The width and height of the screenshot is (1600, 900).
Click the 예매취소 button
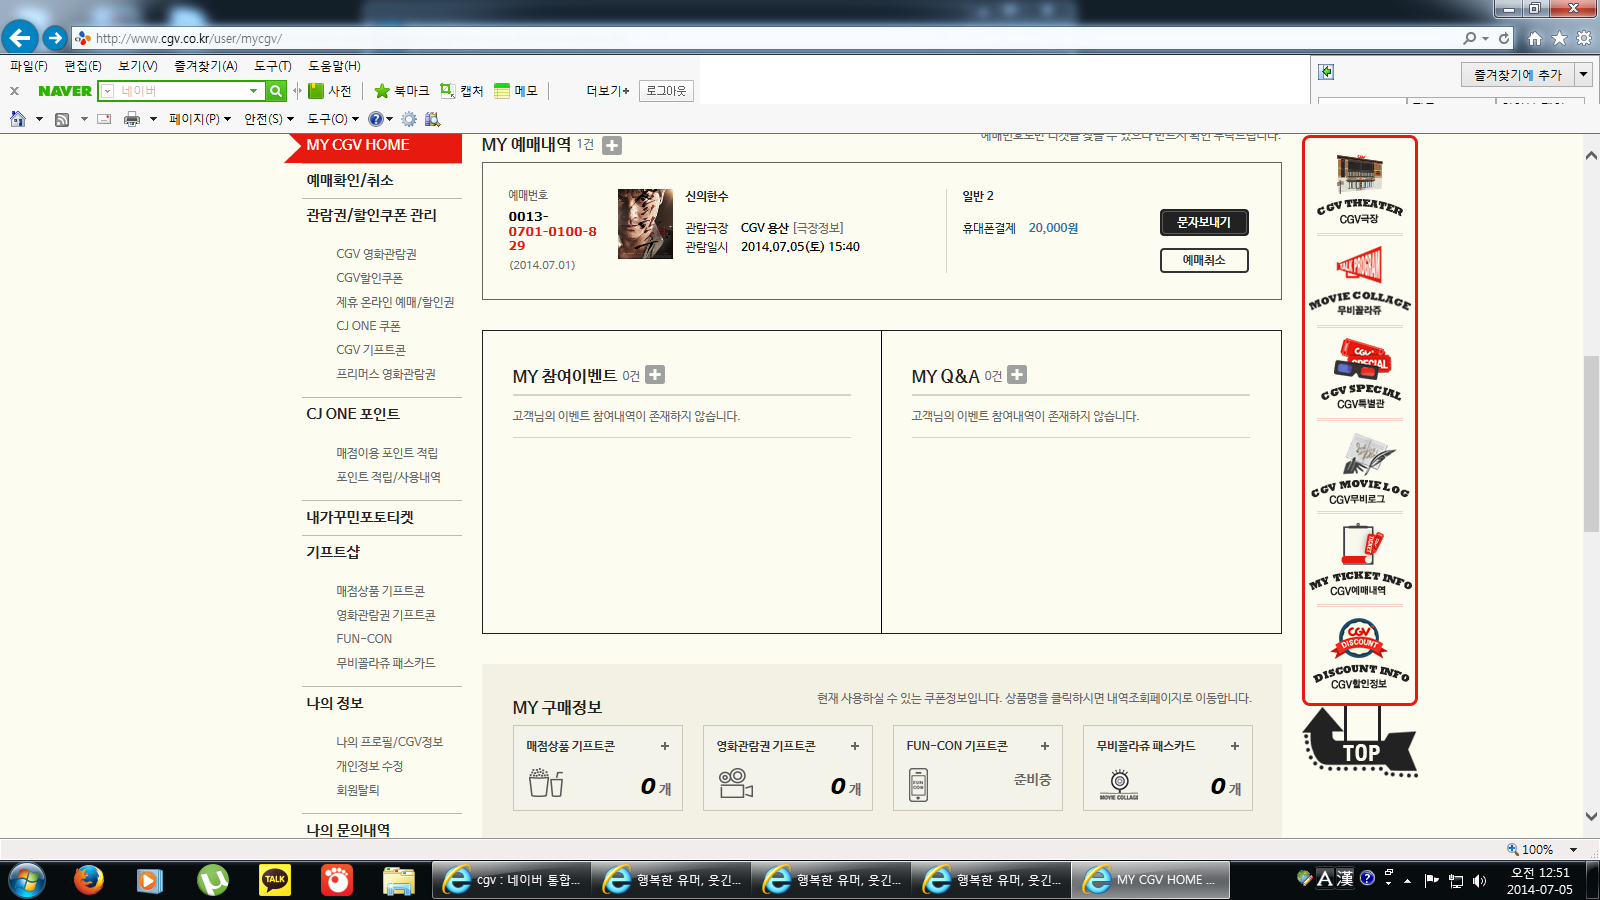point(1204,260)
